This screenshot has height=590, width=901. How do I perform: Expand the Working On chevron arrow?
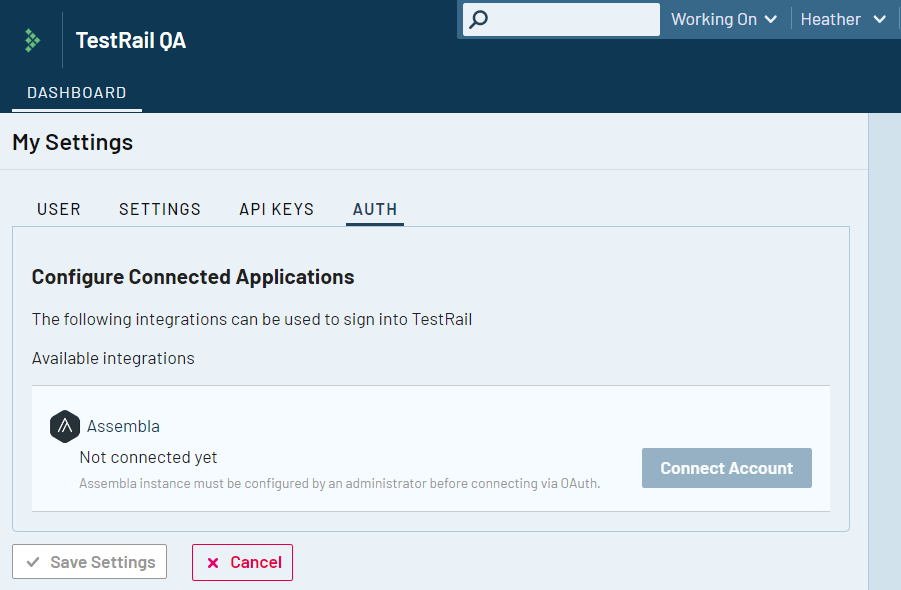coord(771,20)
